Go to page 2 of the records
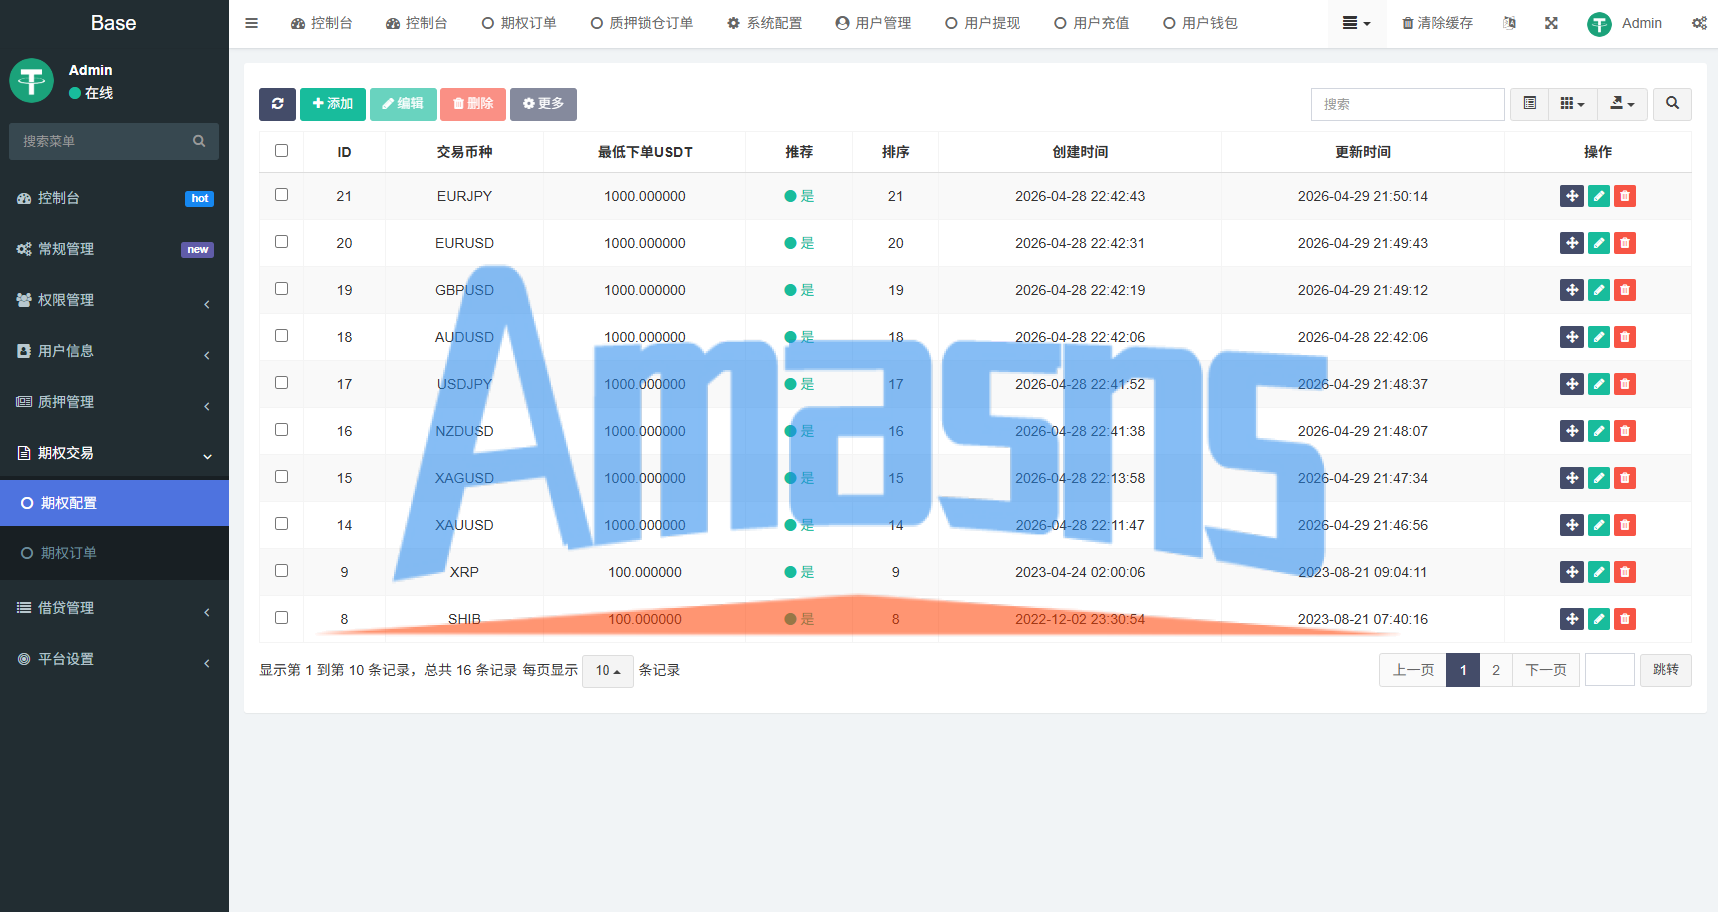 [1496, 670]
